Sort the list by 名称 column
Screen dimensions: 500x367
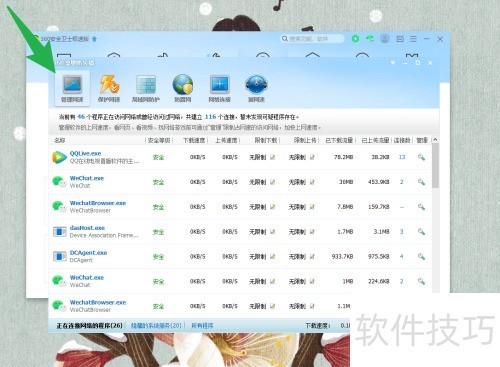60,140
